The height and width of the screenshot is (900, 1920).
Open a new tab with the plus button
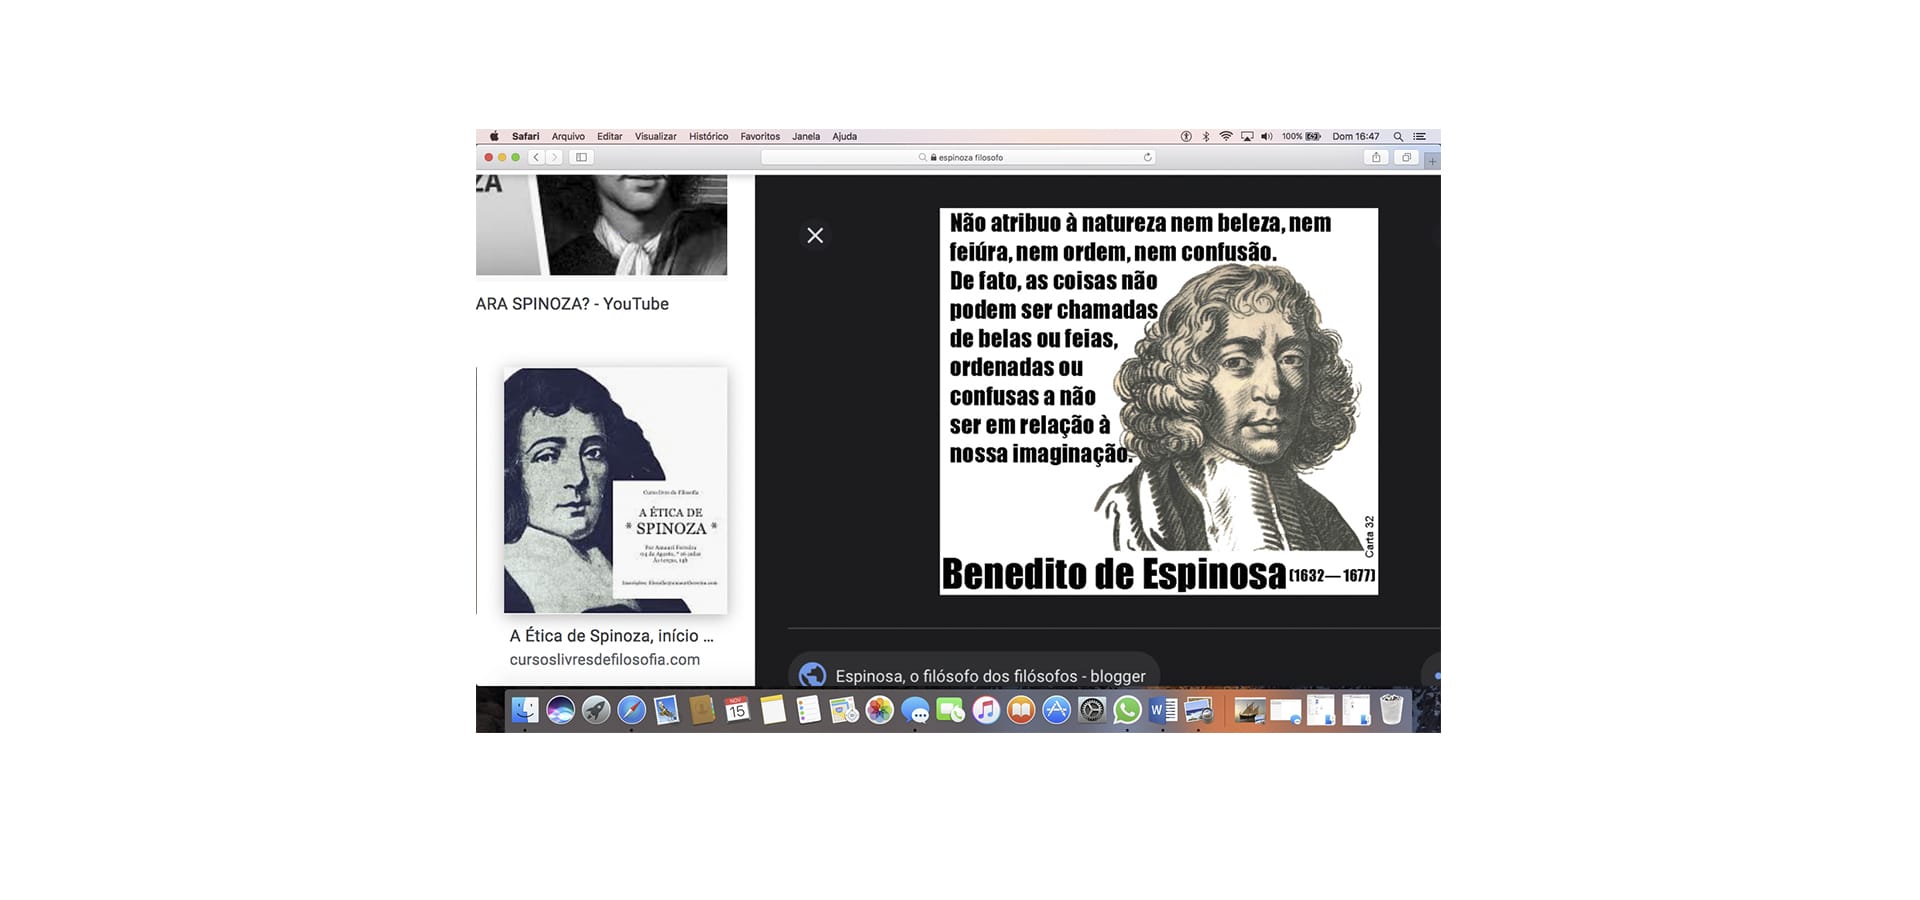pyautogui.click(x=1432, y=160)
